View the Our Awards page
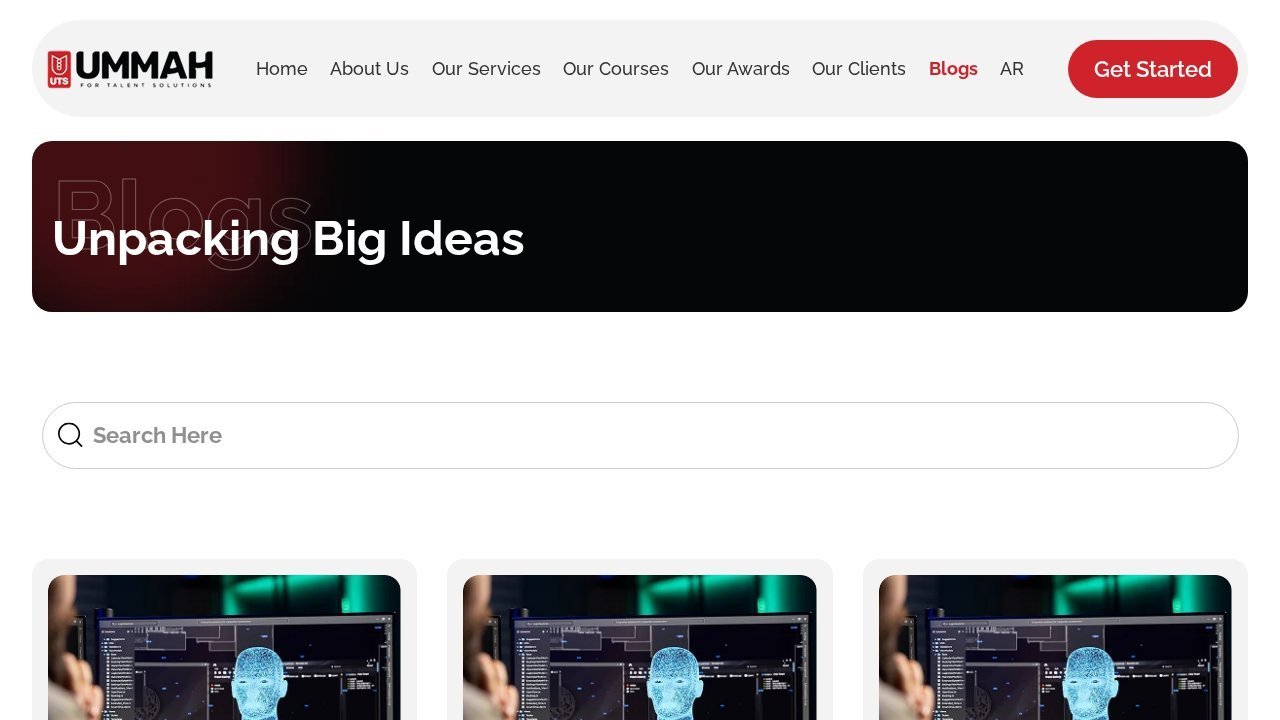This screenshot has width=1280, height=720. (741, 69)
